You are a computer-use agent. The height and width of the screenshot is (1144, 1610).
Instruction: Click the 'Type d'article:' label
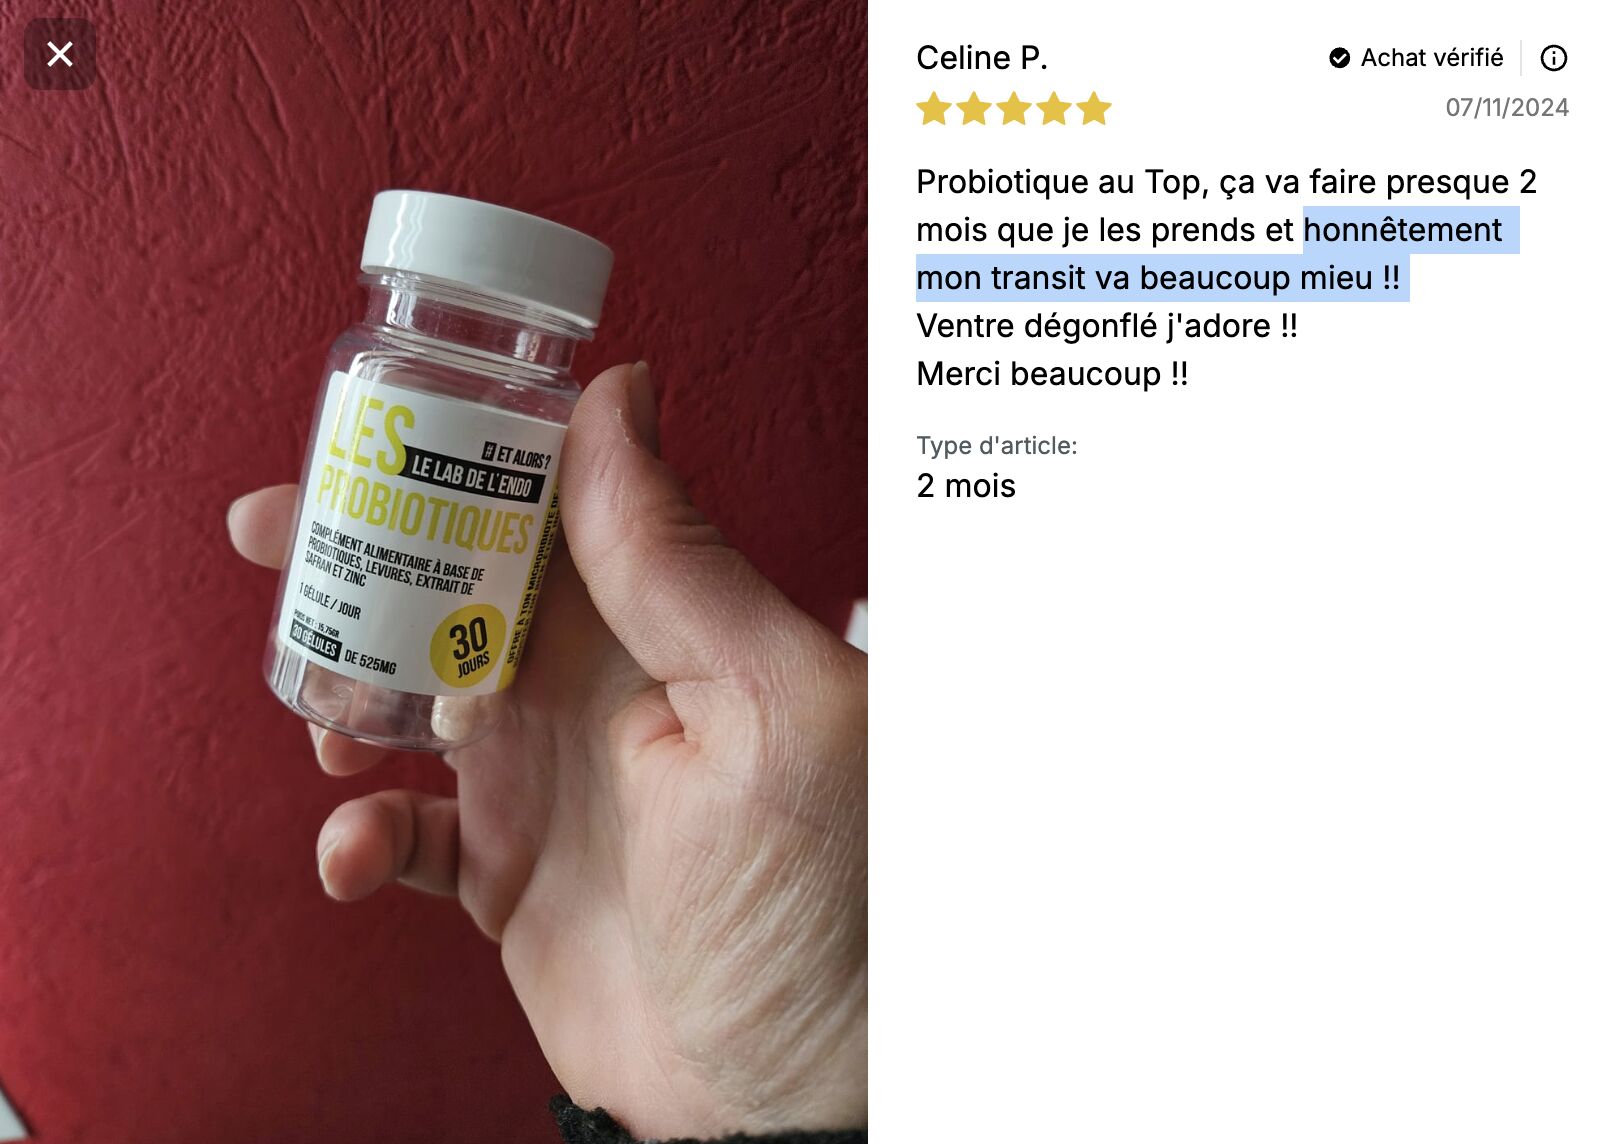point(997,446)
